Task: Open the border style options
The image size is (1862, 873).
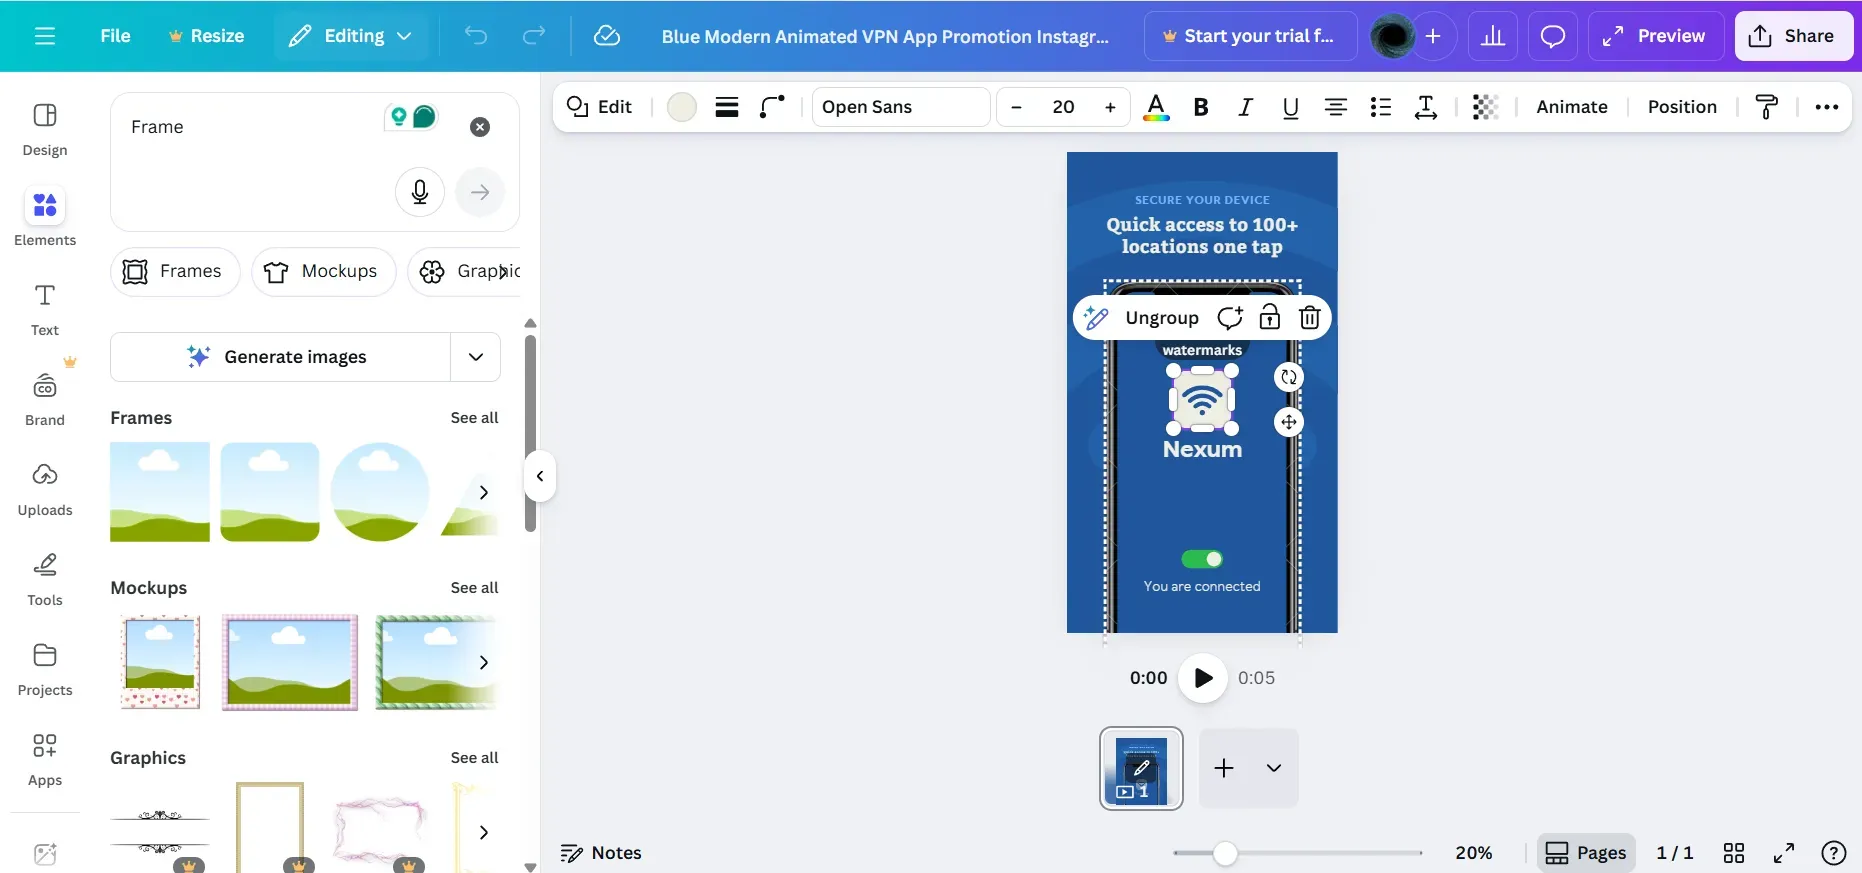Action: point(727,107)
